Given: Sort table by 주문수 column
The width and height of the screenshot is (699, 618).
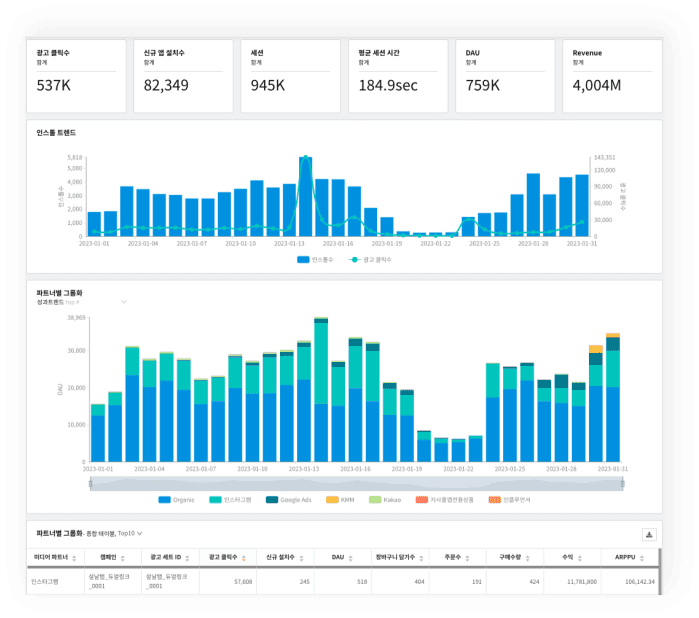Looking at the screenshot, I should 467,558.
